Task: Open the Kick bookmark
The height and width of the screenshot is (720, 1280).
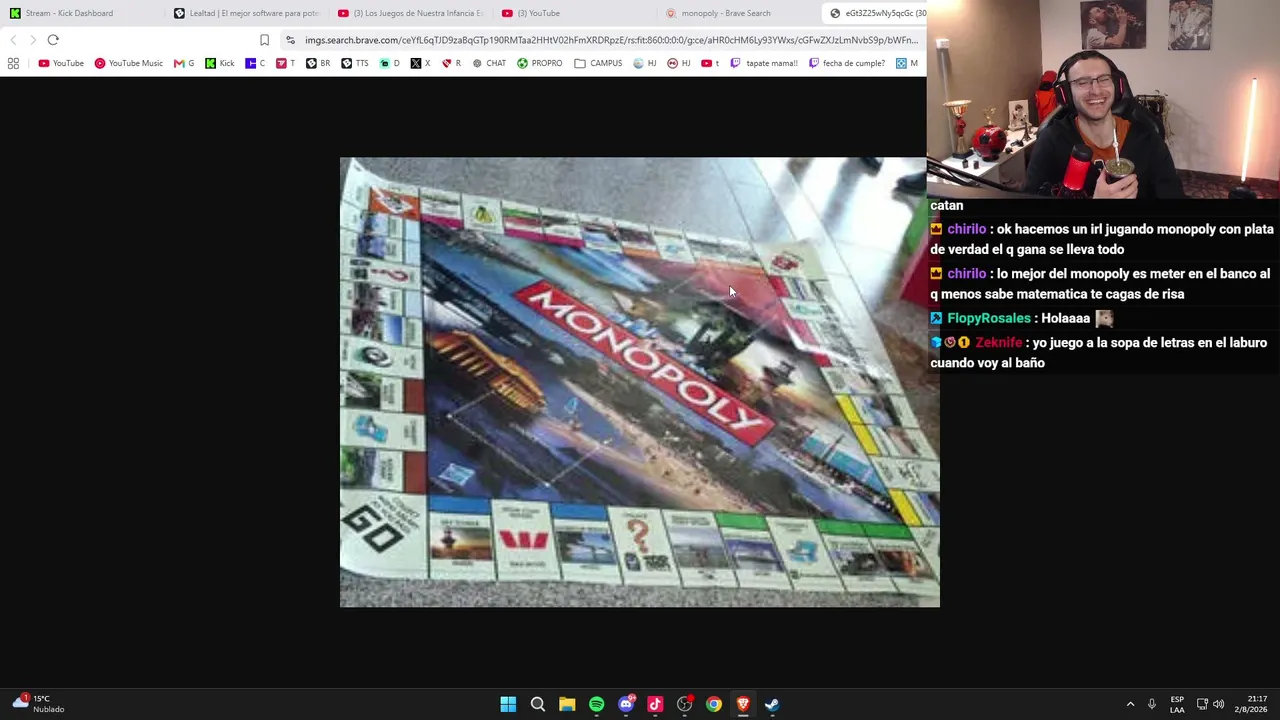Action: [220, 63]
